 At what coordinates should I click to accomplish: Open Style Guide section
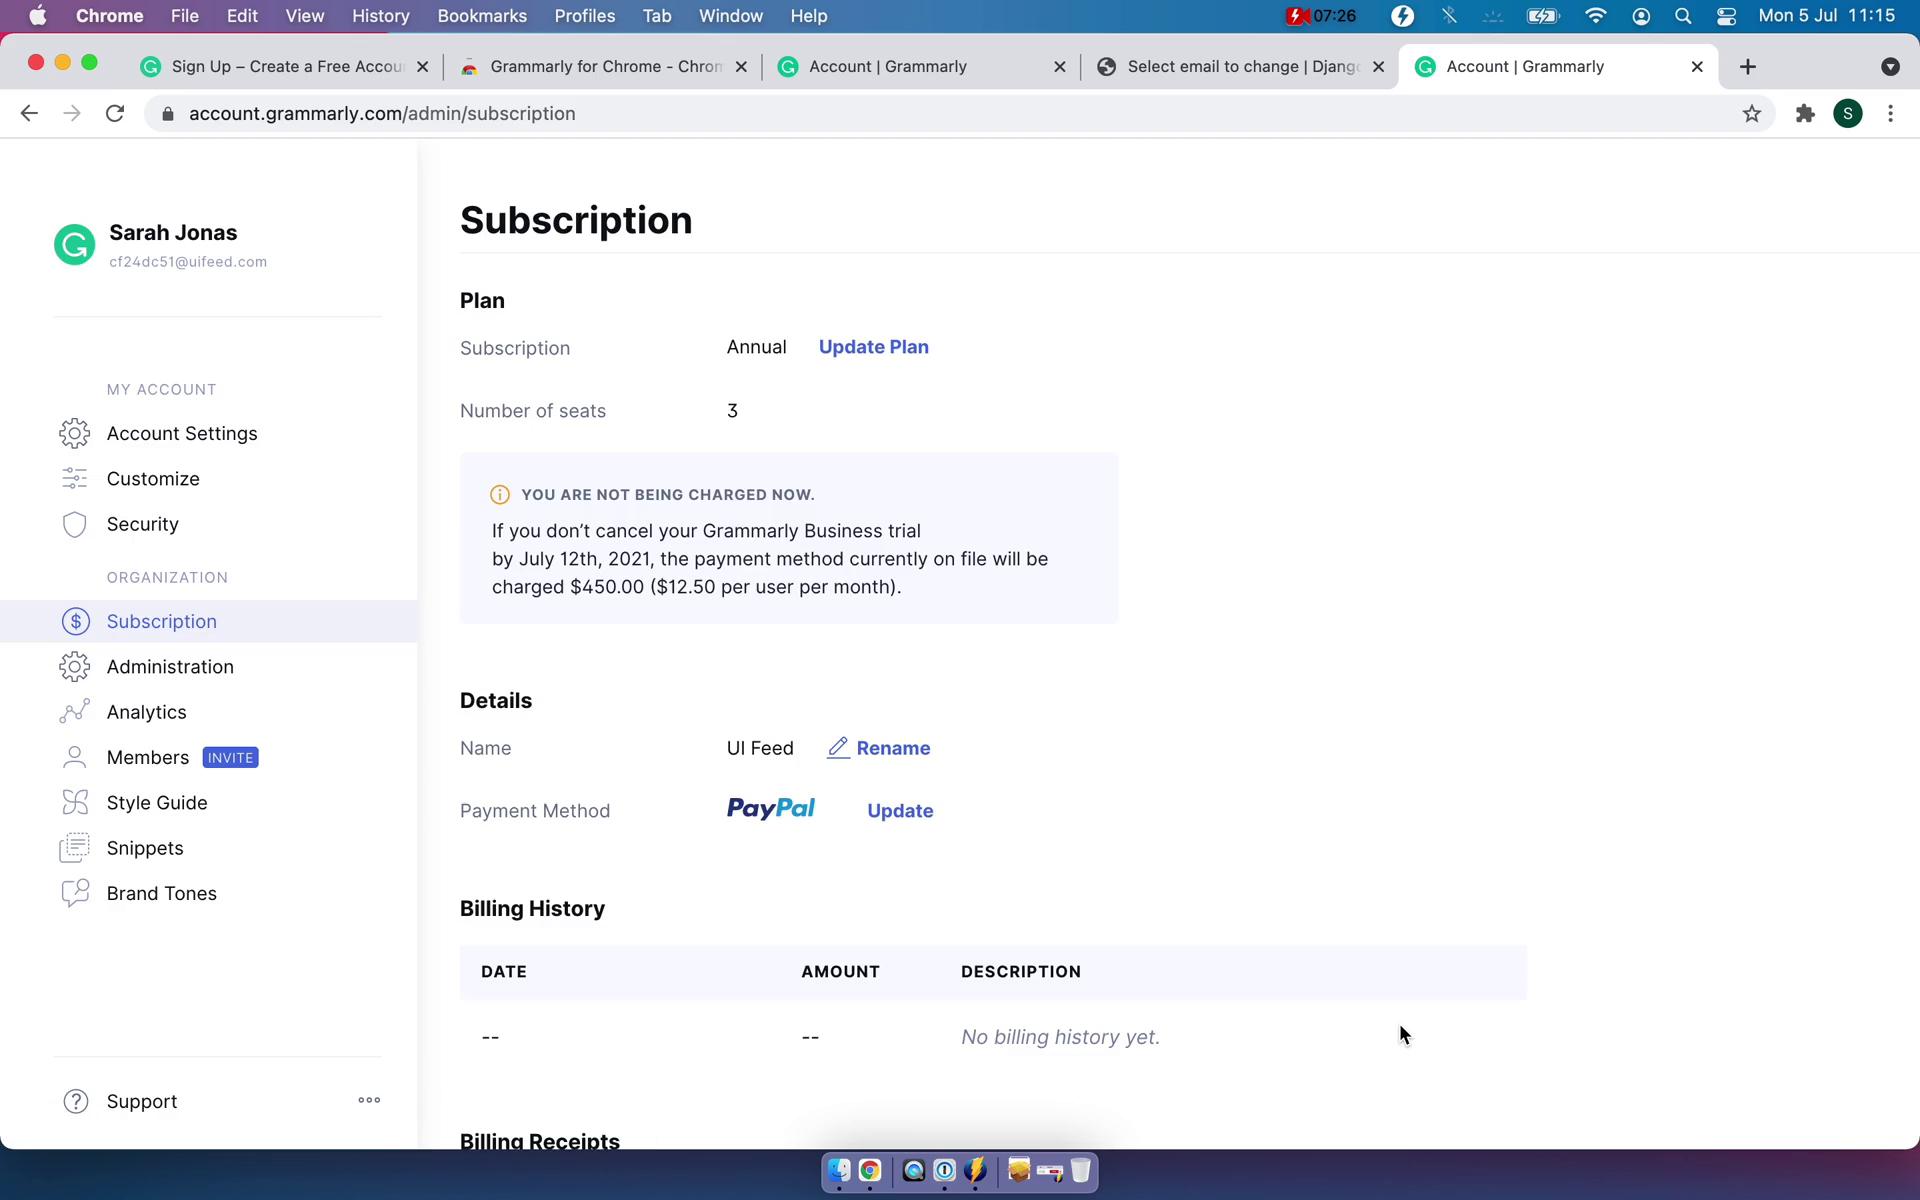coord(156,802)
